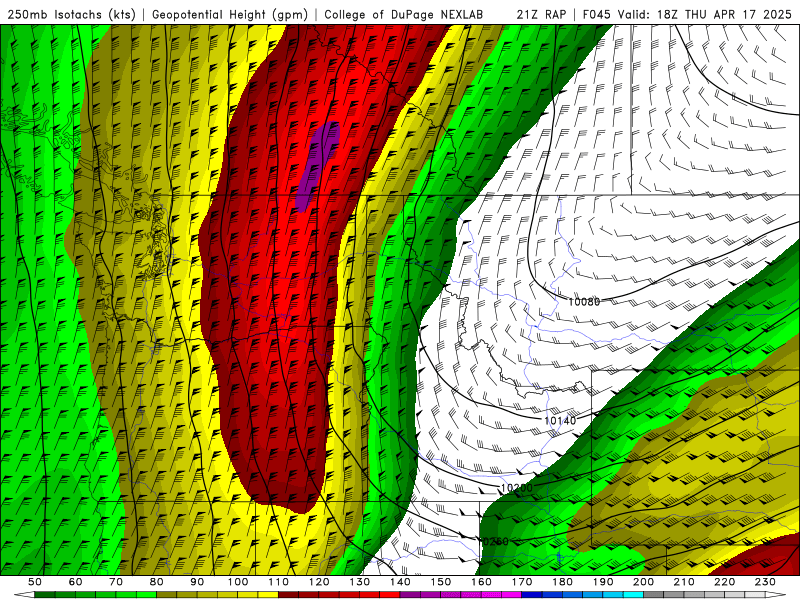This screenshot has height=600, width=800.
Task: Click the 160 value on the color scale
Action: (482, 582)
